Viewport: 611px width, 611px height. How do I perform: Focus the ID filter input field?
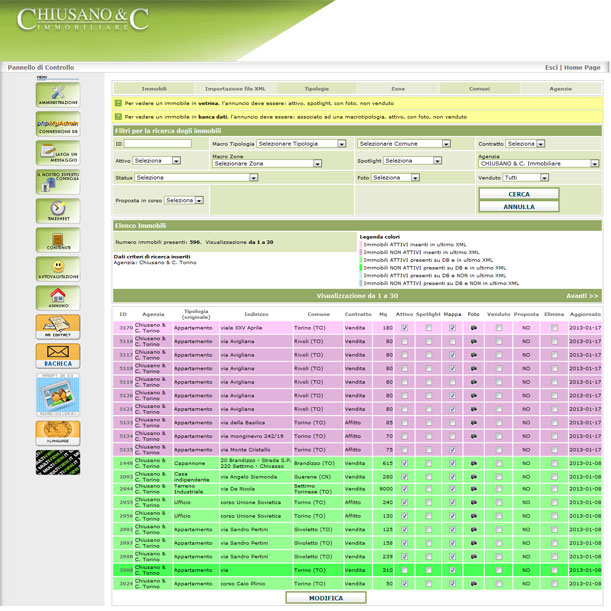(157, 144)
